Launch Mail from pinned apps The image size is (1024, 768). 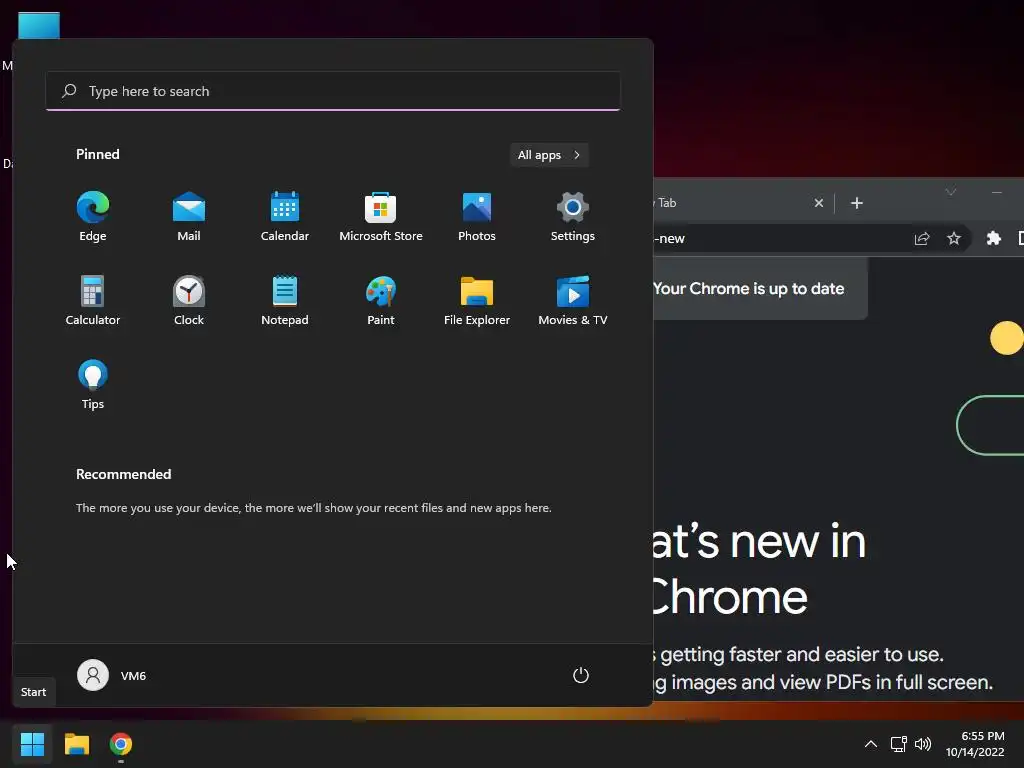[189, 217]
